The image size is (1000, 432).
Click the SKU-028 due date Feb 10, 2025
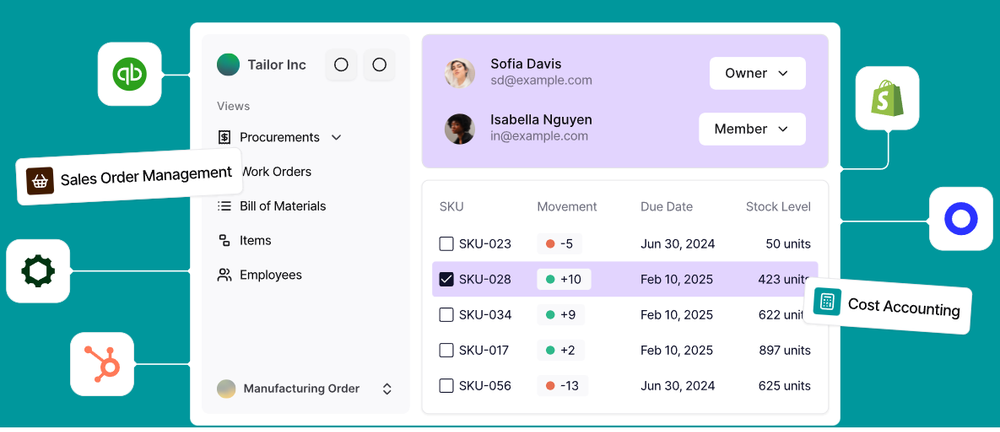677,279
